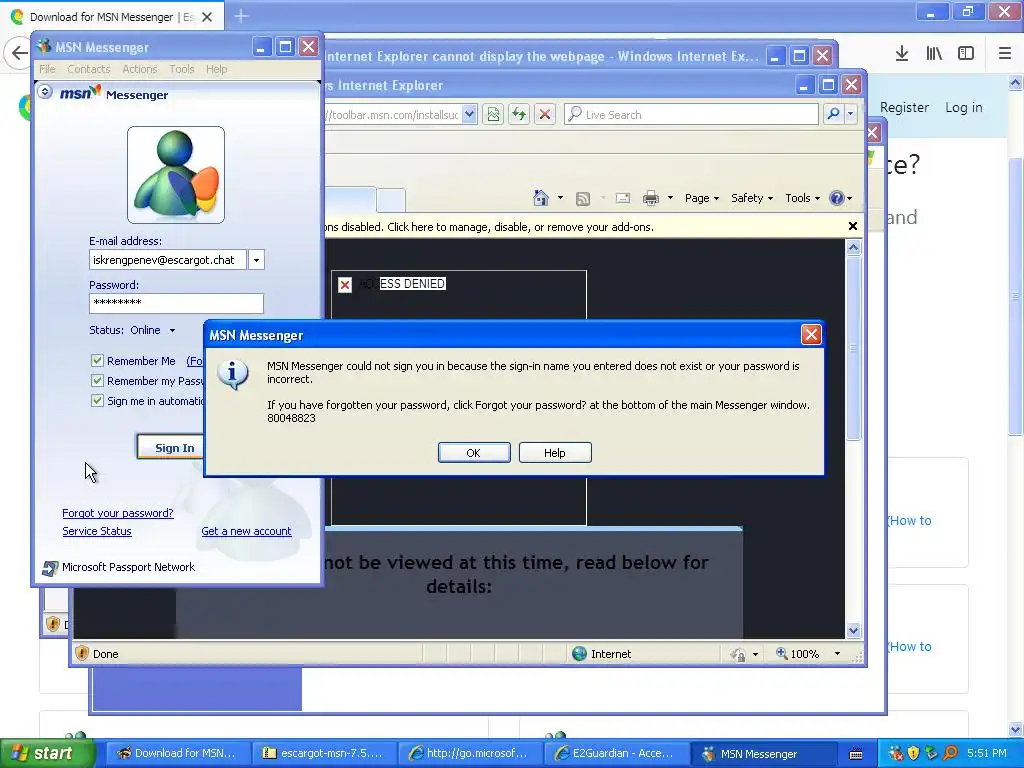Click the search magnifier button in Internet Explorer
The width and height of the screenshot is (1024, 768).
pos(833,114)
